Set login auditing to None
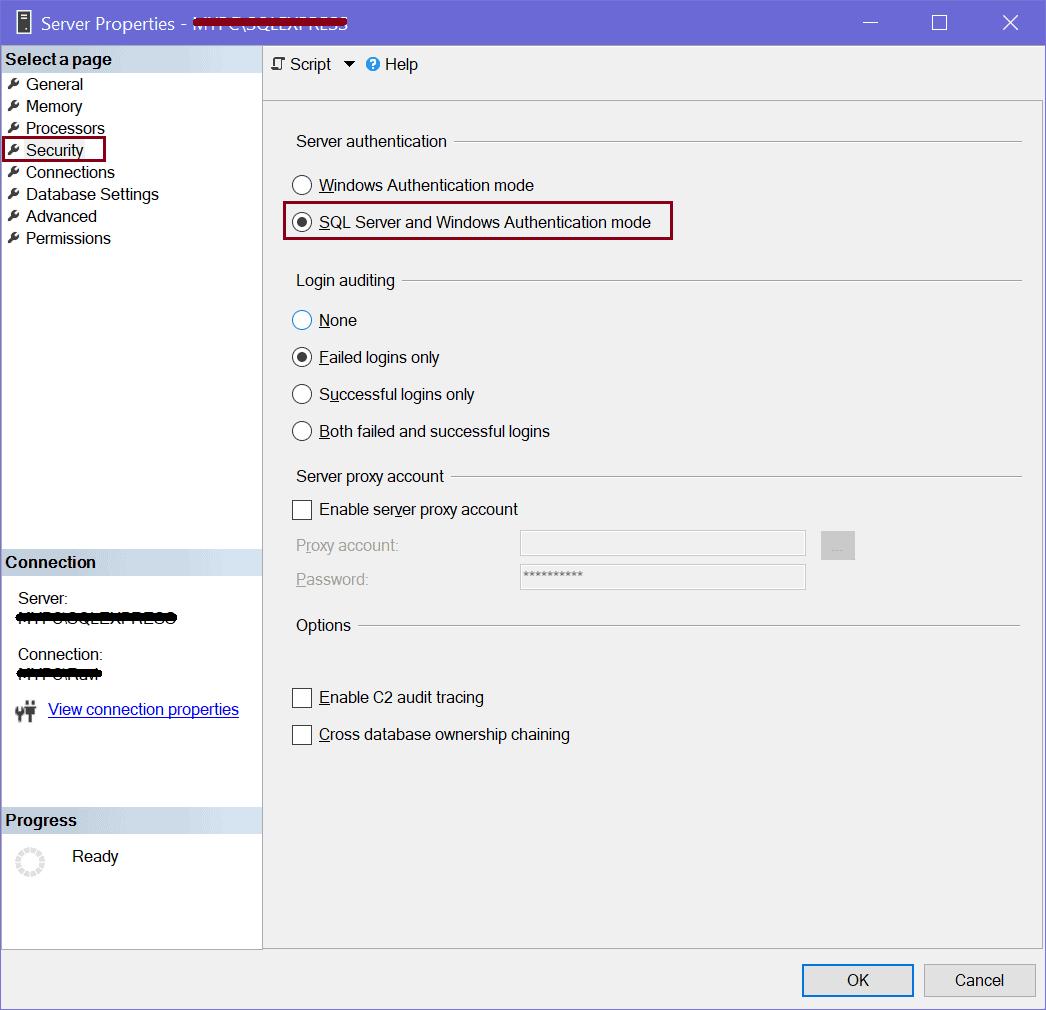This screenshot has height=1010, width=1046. pos(302,320)
